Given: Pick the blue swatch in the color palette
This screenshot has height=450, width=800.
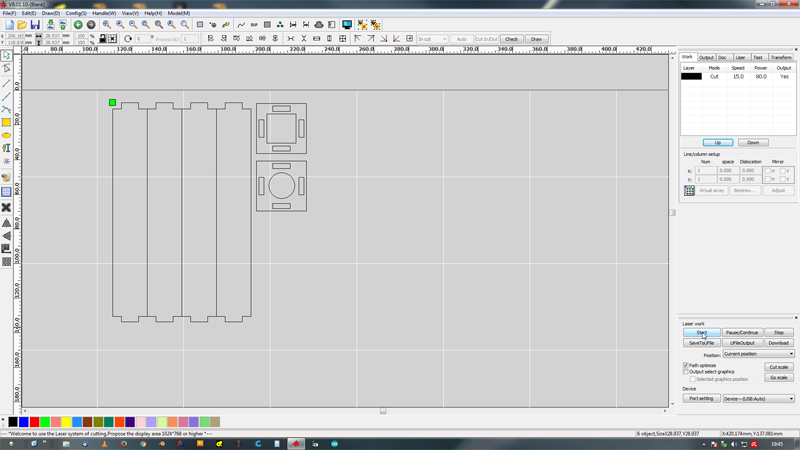Looking at the screenshot, I should pos(23,422).
